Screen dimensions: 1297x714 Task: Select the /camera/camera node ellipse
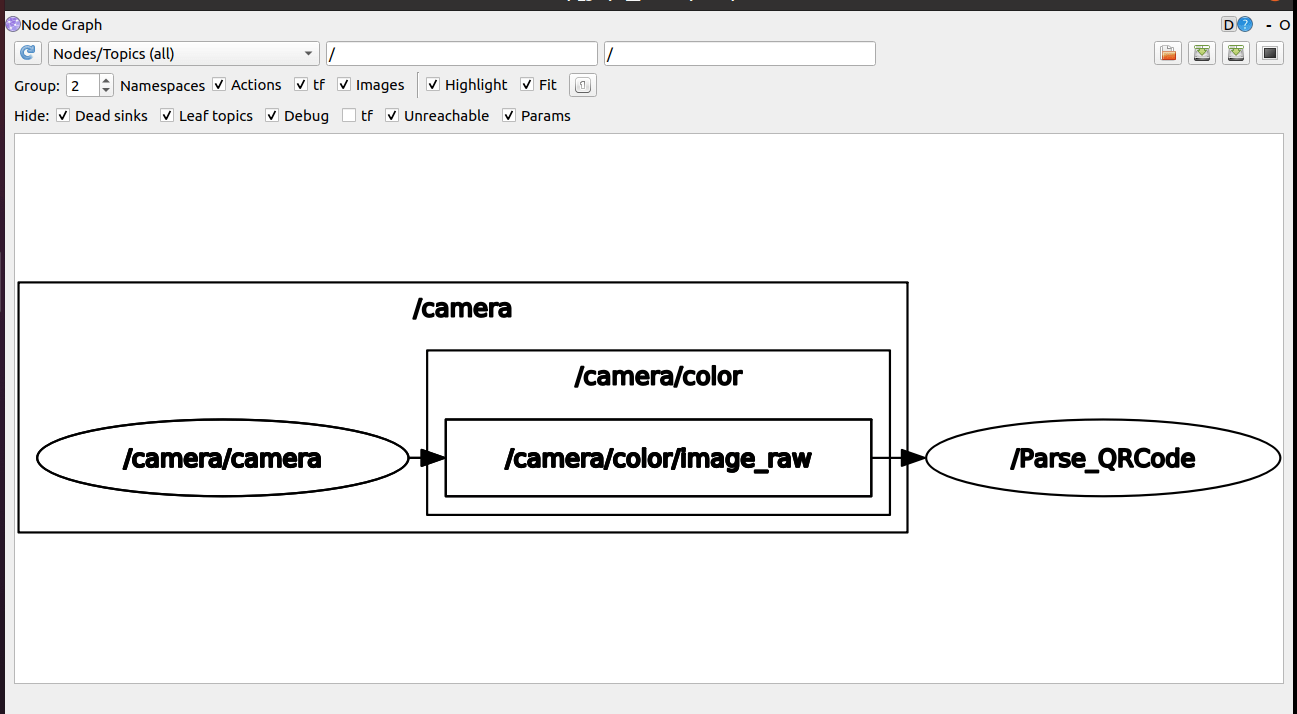click(x=222, y=459)
